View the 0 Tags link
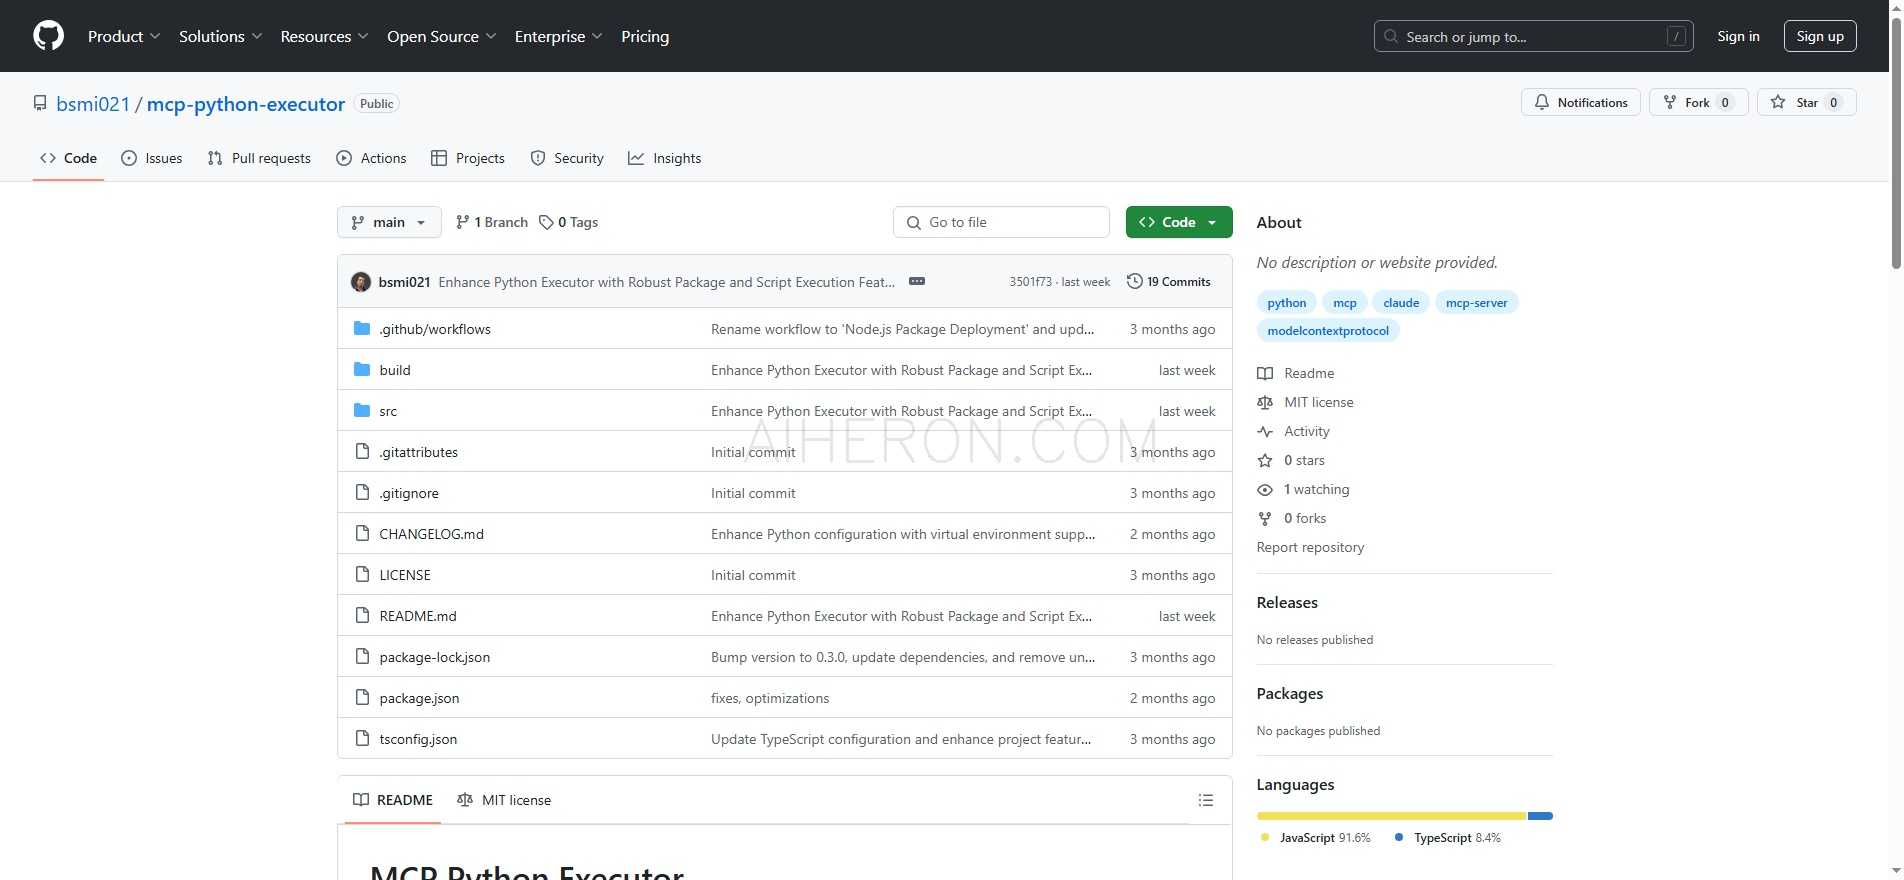This screenshot has width=1904, height=880. (568, 222)
